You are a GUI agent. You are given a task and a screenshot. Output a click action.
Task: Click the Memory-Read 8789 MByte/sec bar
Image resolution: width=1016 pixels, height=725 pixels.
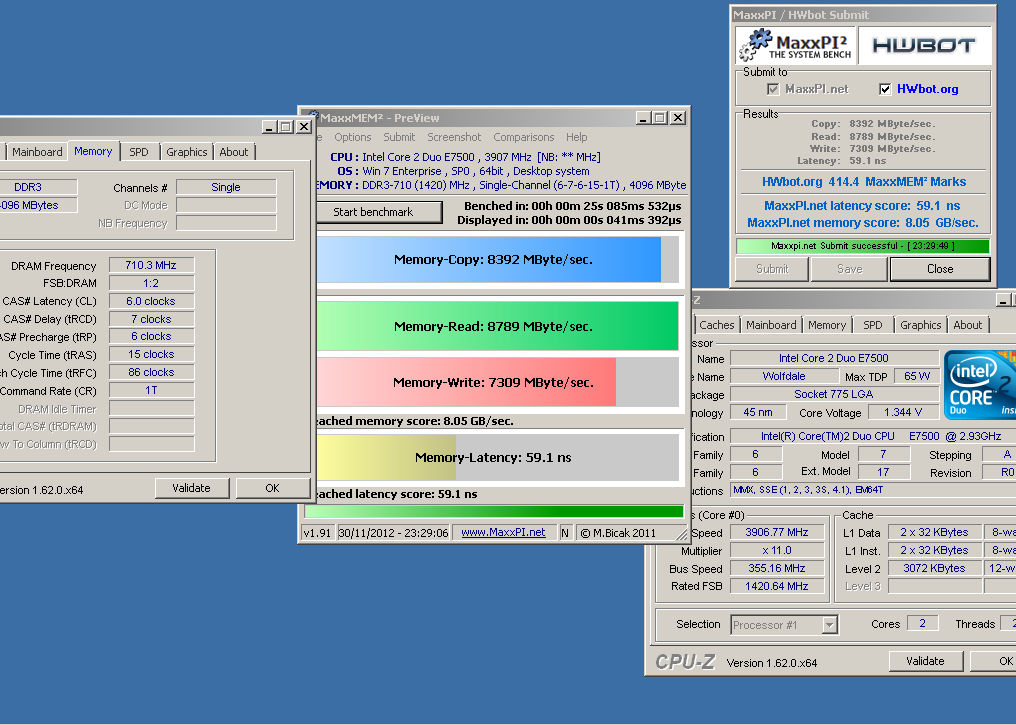[x=498, y=326]
